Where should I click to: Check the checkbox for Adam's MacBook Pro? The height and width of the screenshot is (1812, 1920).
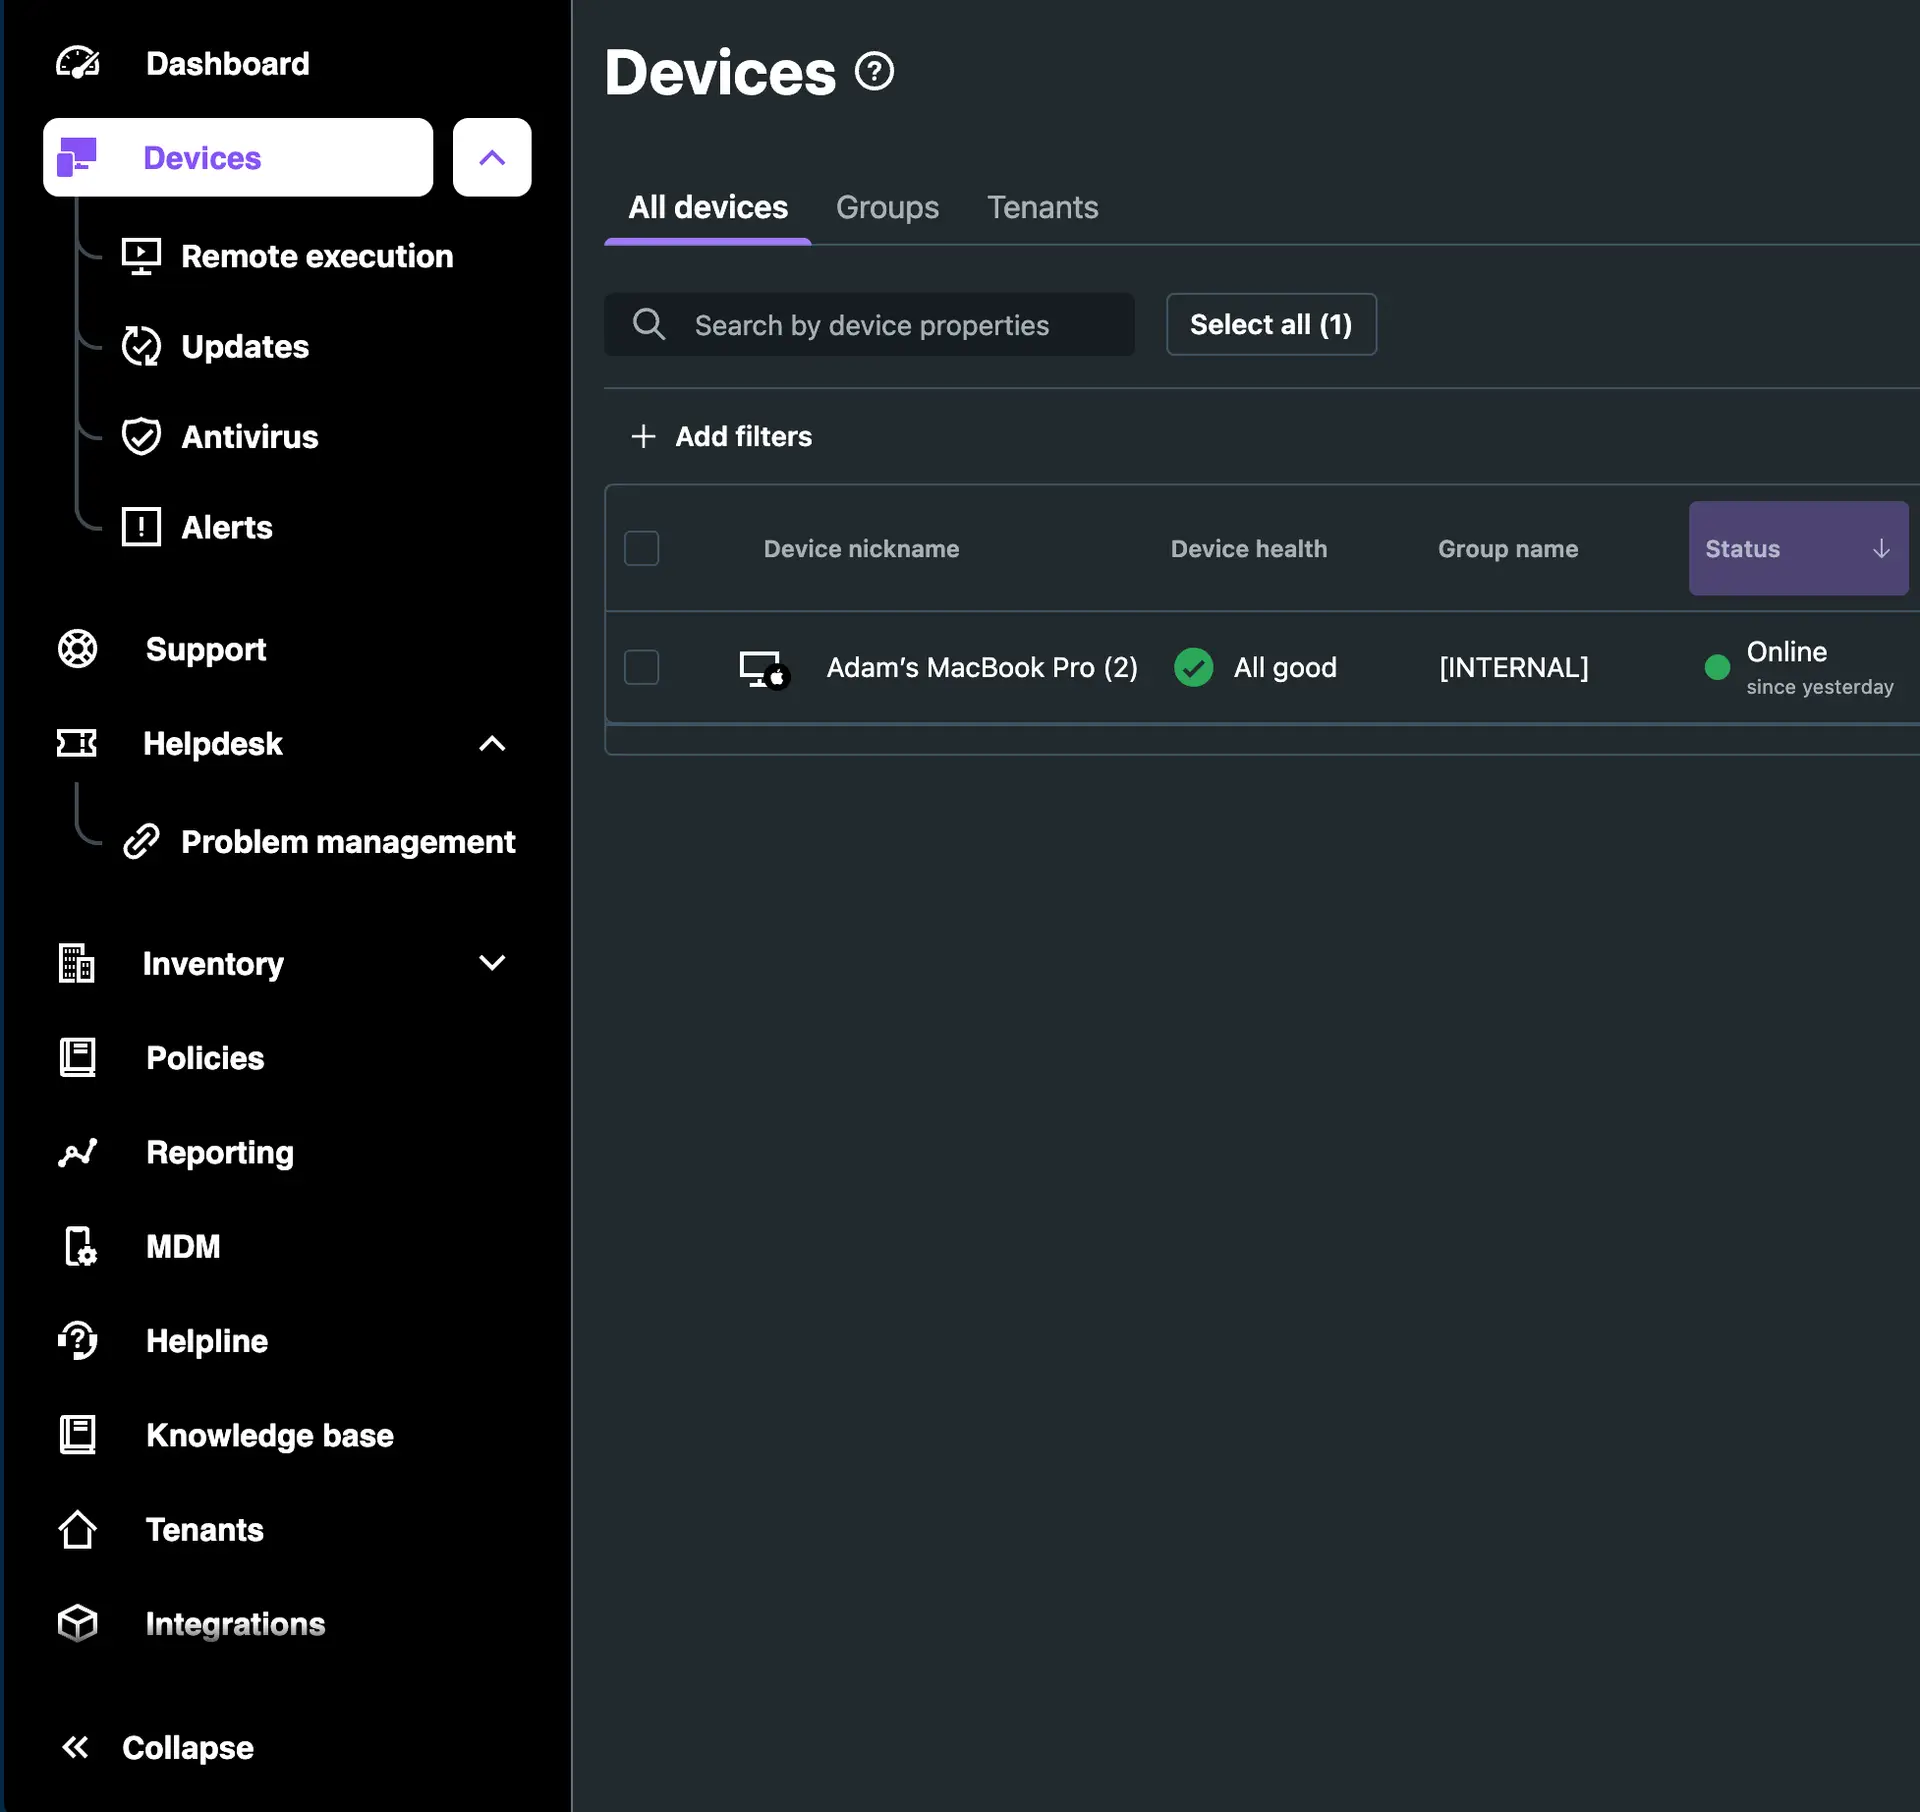pyautogui.click(x=642, y=667)
